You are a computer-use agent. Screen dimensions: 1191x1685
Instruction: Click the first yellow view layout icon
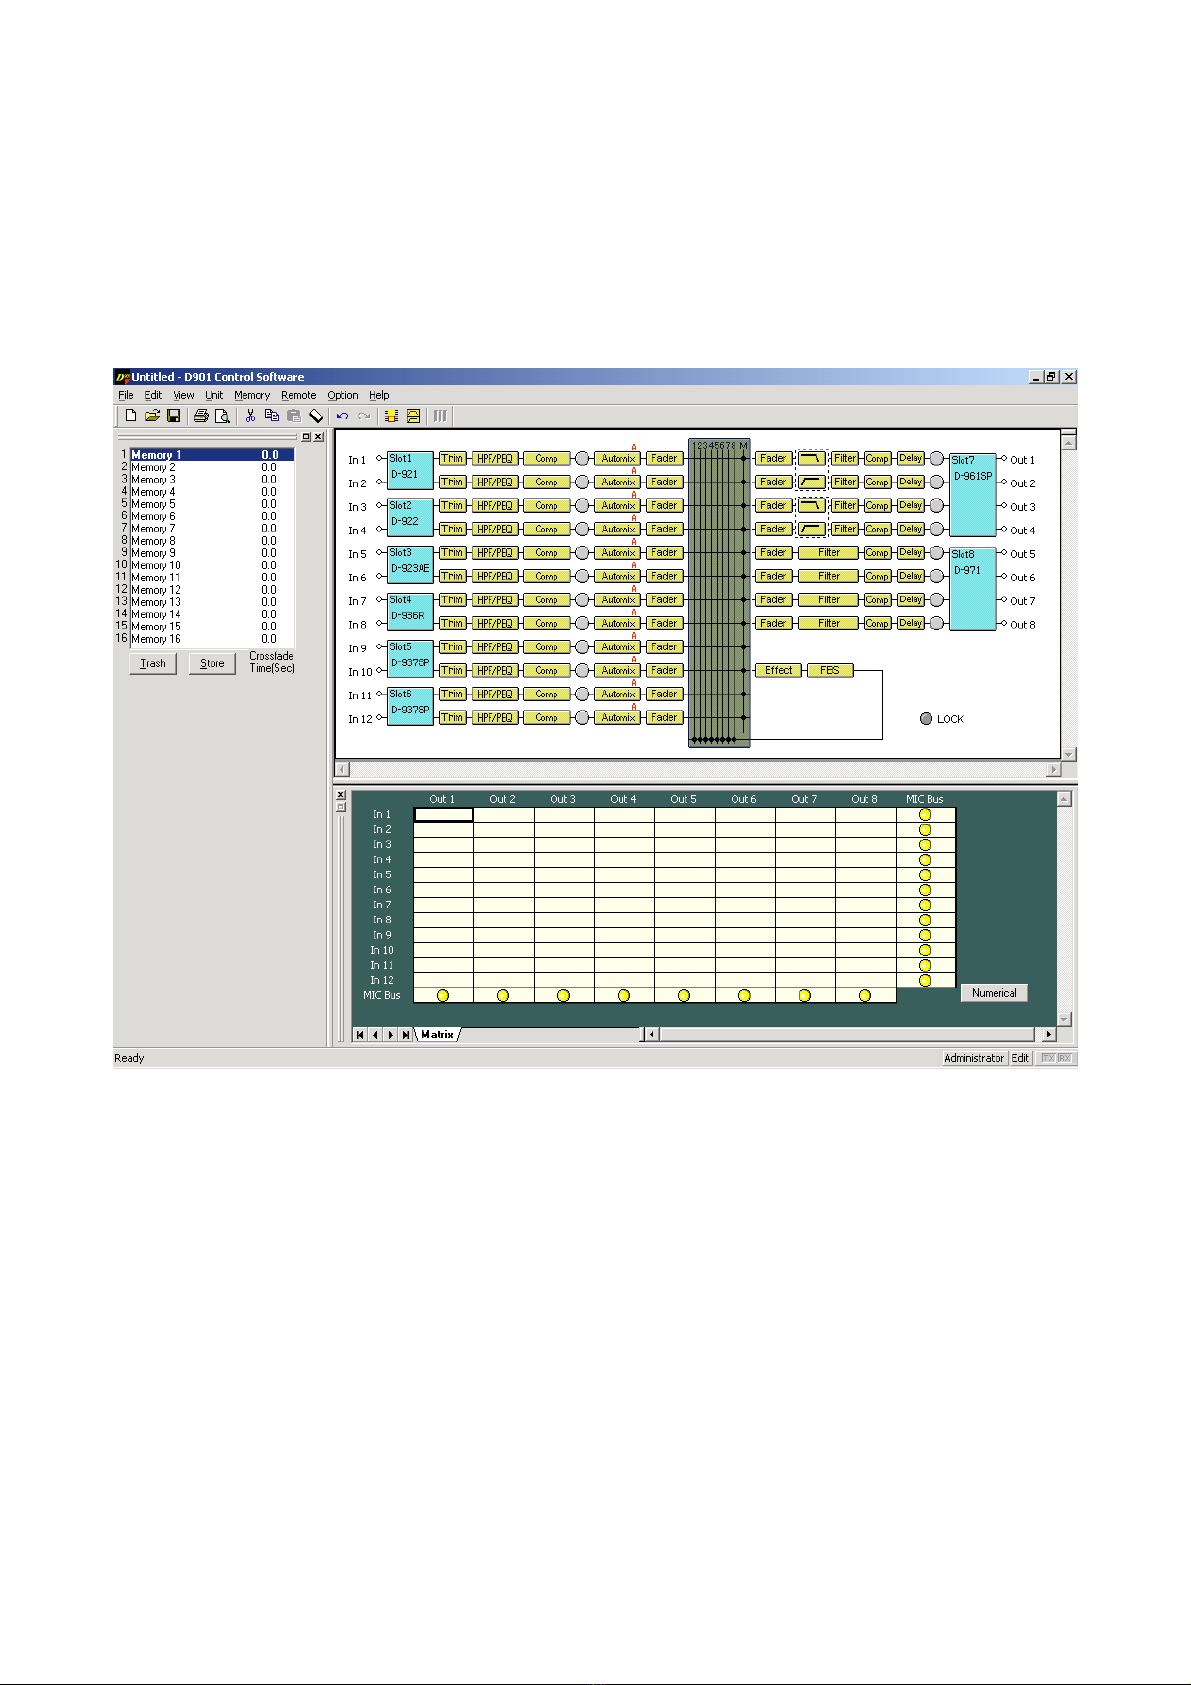pos(391,416)
